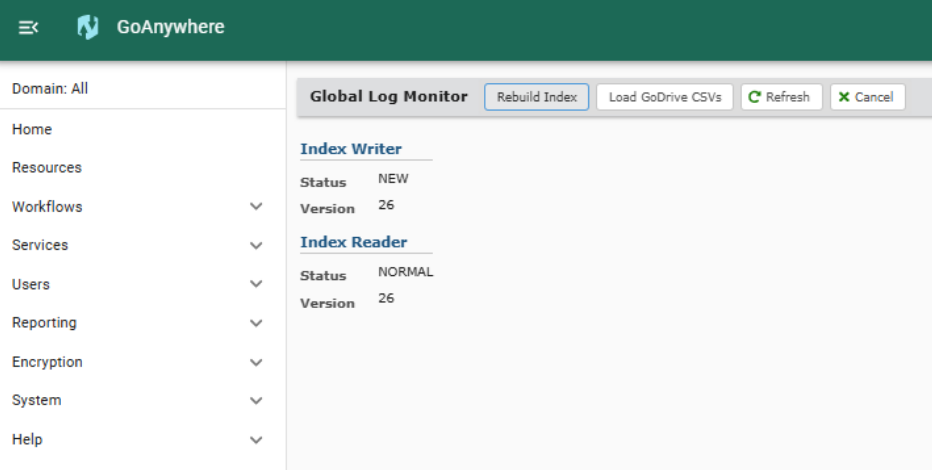Click the NORMAL status value
This screenshot has width=932, height=470.
[x=405, y=272]
